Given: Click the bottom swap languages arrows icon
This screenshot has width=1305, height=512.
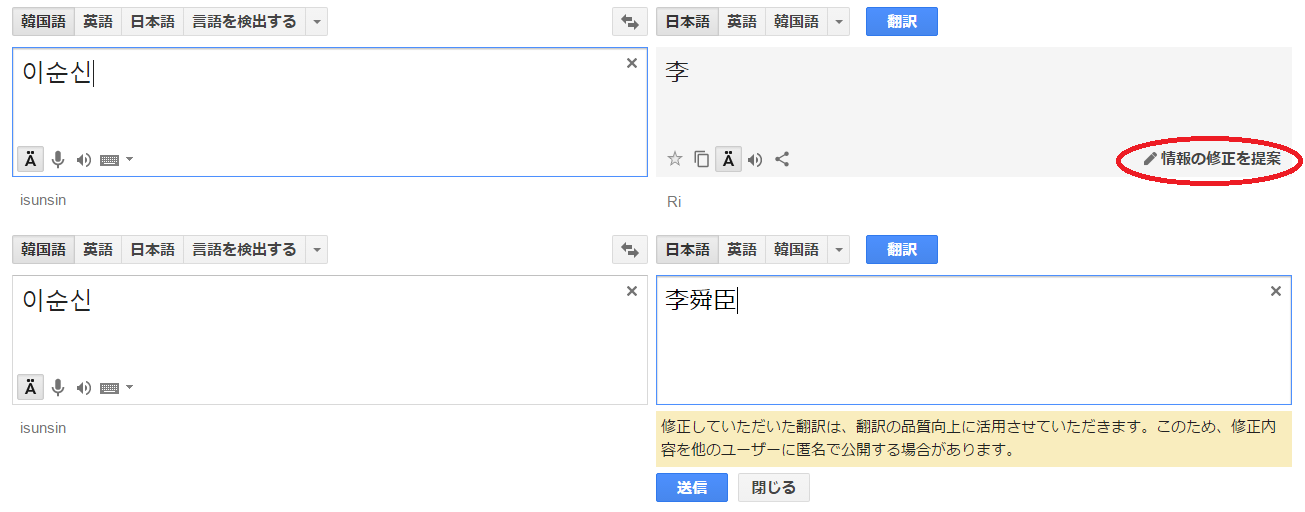Looking at the screenshot, I should click(x=630, y=250).
